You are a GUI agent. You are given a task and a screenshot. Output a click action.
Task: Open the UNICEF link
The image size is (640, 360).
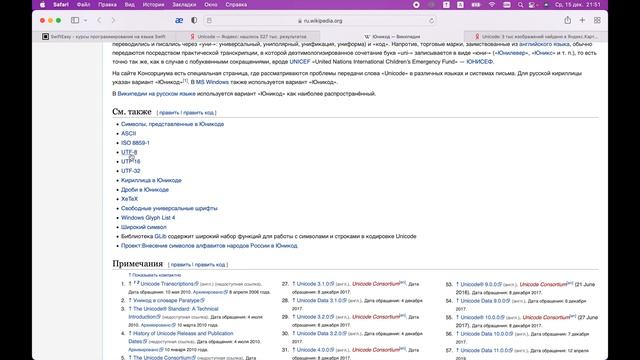point(300,62)
